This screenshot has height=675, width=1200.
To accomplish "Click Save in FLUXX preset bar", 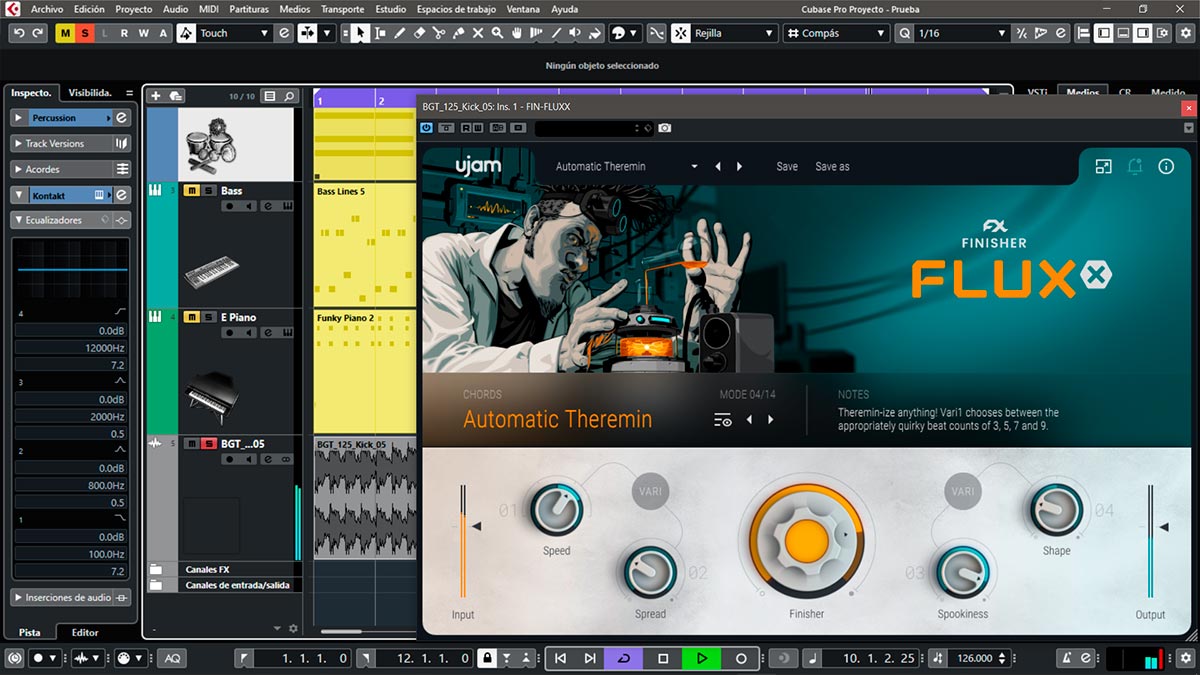I will click(787, 166).
